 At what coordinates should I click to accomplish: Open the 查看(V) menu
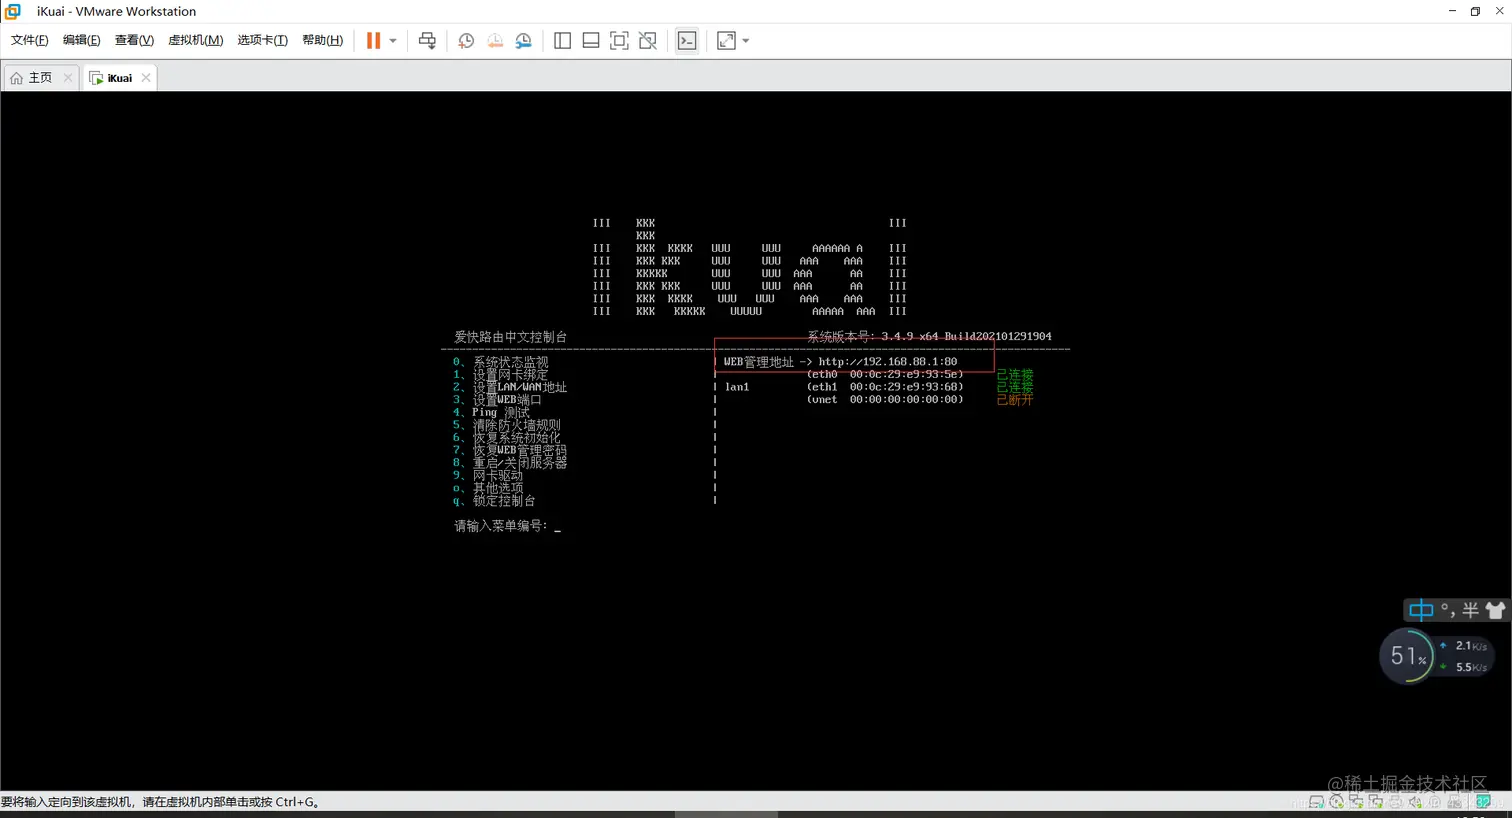coord(134,40)
